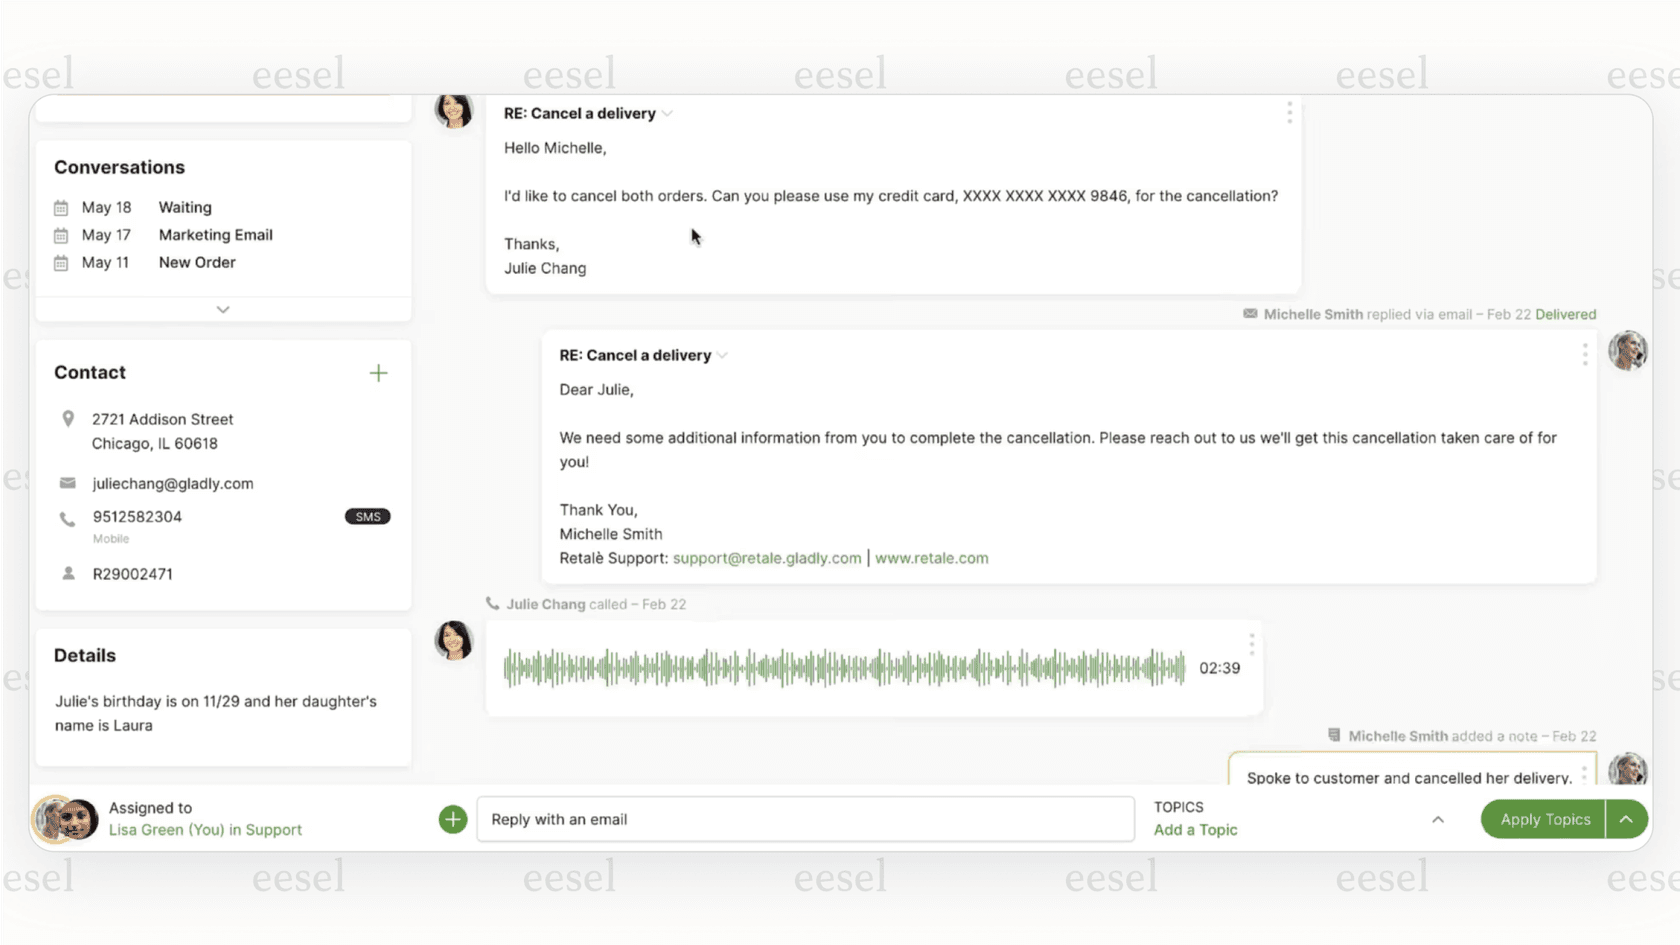The width and height of the screenshot is (1680, 945).
Task: Open the subject dropdown on 'RE: Cancel a delivery'
Action: tap(667, 113)
